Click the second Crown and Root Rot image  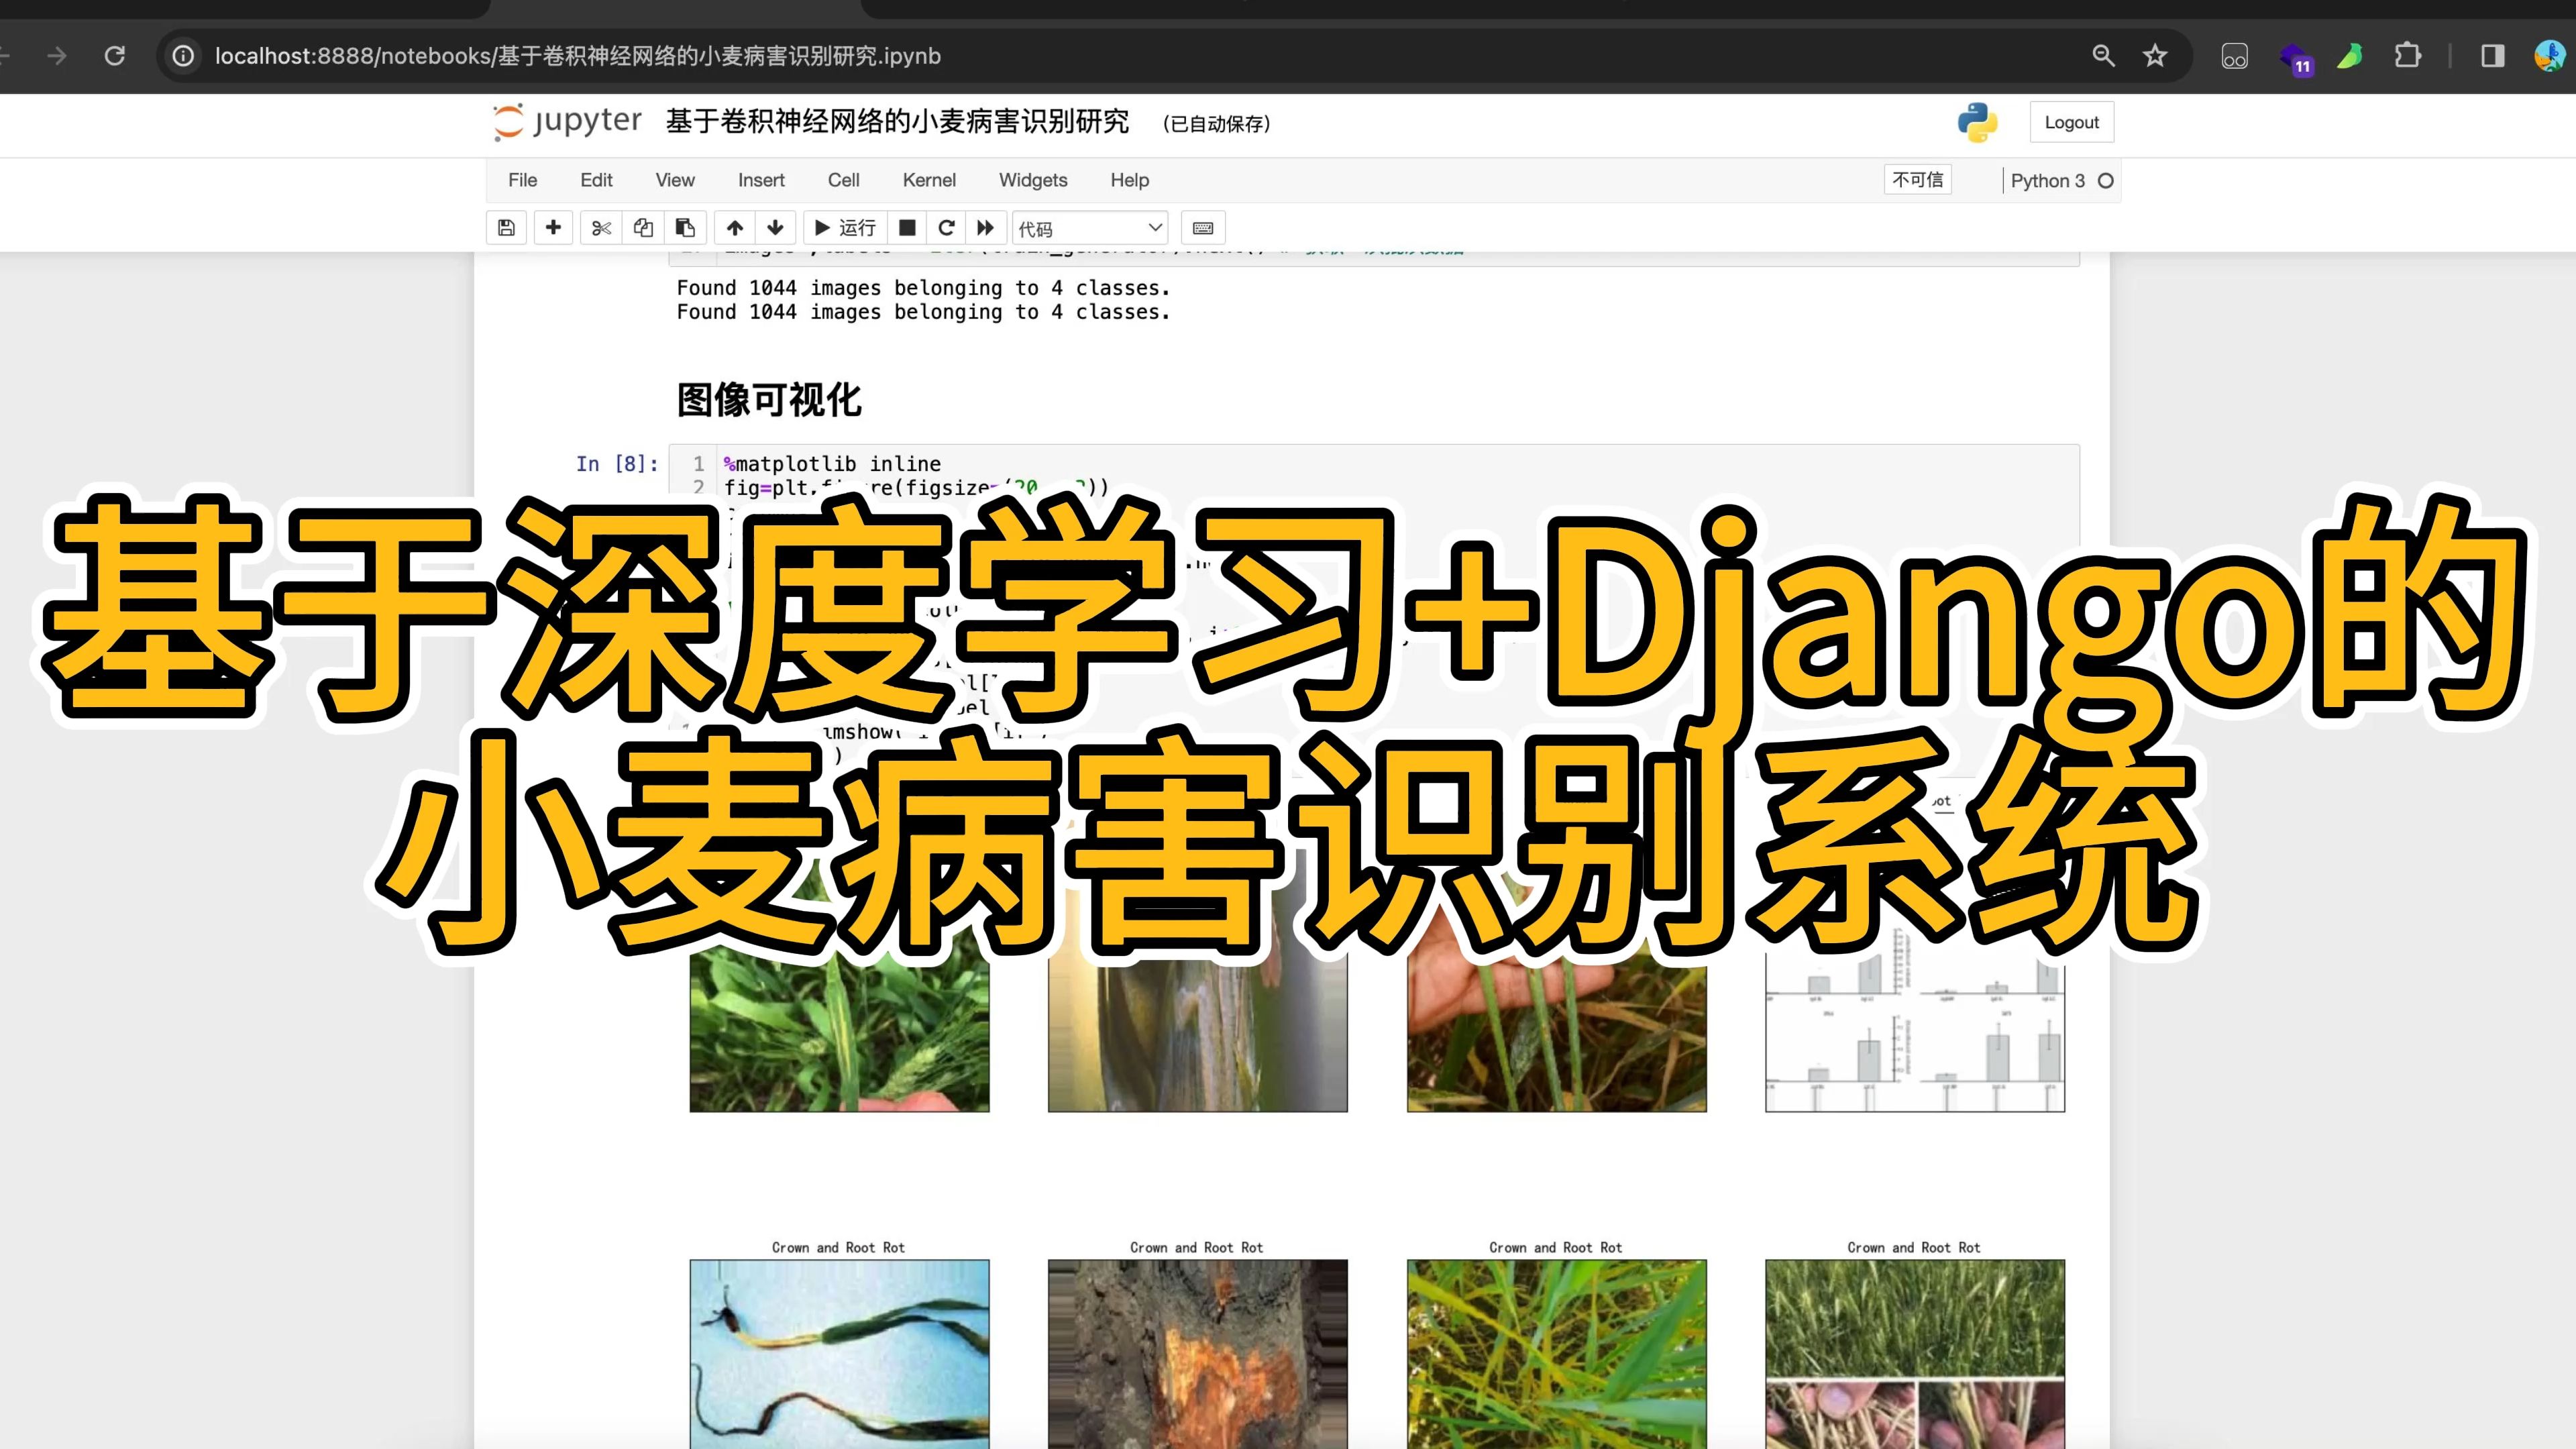(1197, 1353)
